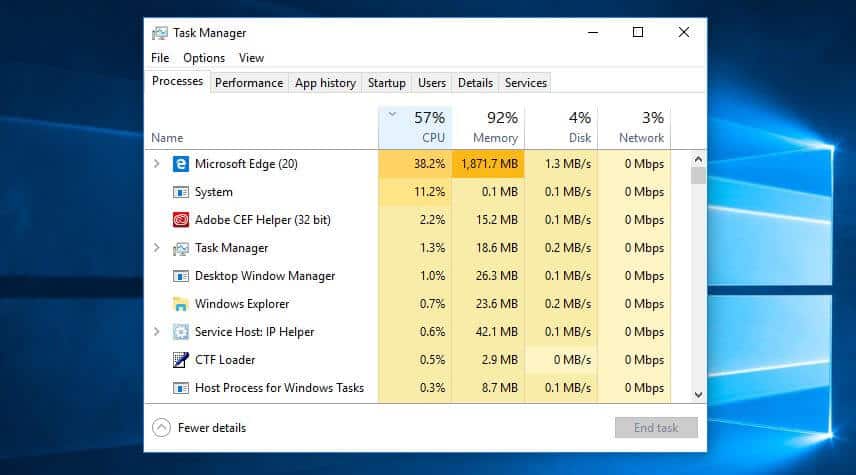Collapse view with Fewer details

[200, 428]
